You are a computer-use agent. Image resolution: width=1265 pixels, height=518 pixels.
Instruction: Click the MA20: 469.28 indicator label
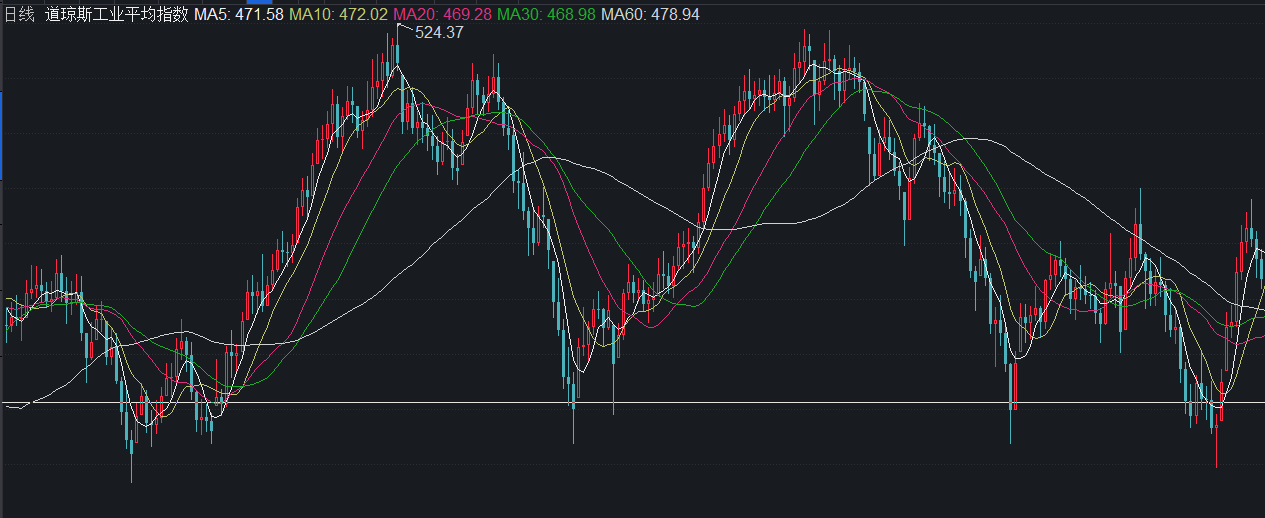pyautogui.click(x=443, y=14)
